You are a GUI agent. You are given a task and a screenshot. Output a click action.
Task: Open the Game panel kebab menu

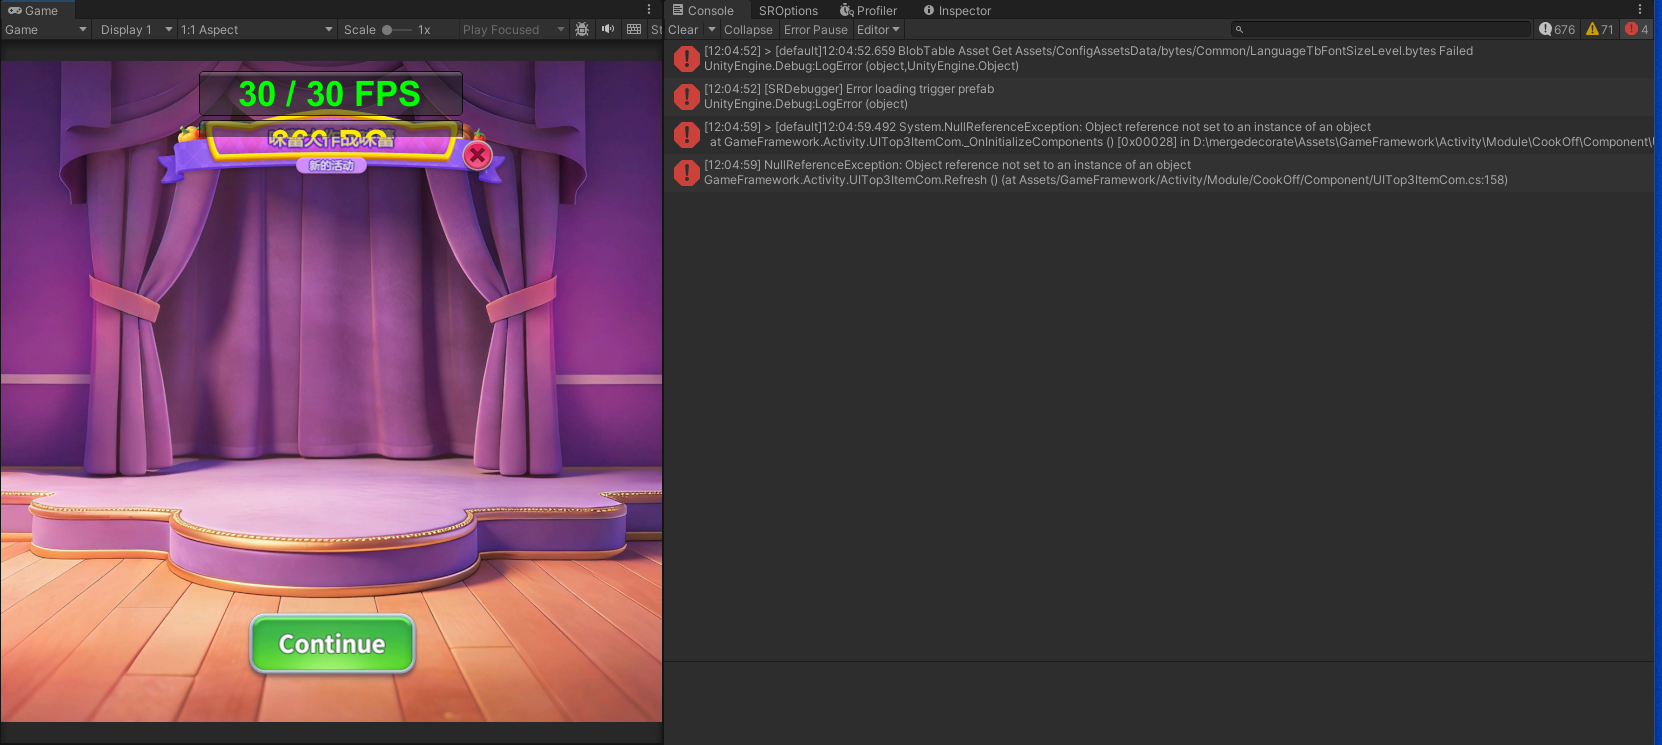coord(649,10)
